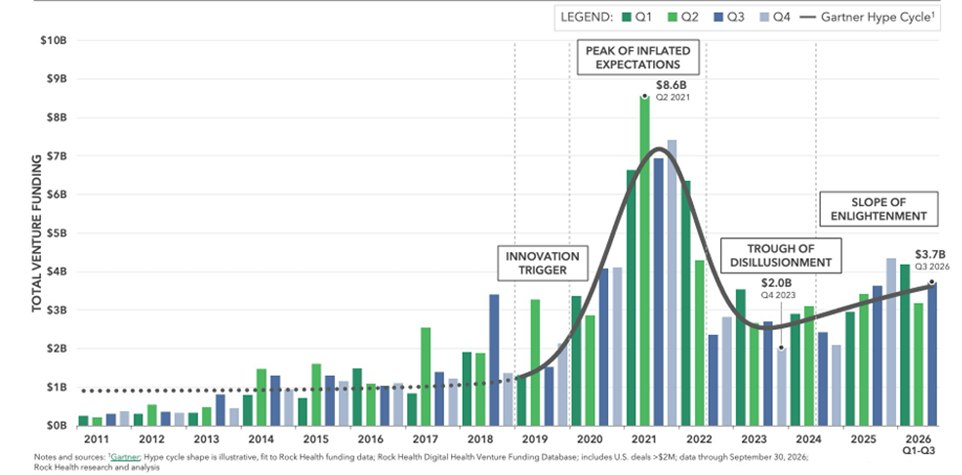962x475 pixels.
Task: Click the $5B y-axis label
Action: tap(55, 233)
